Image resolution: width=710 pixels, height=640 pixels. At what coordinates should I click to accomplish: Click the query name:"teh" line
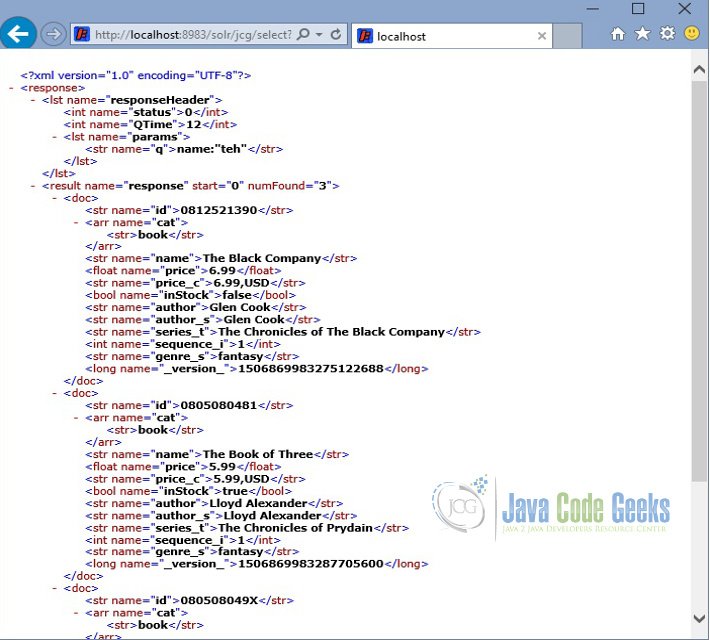[x=184, y=149]
